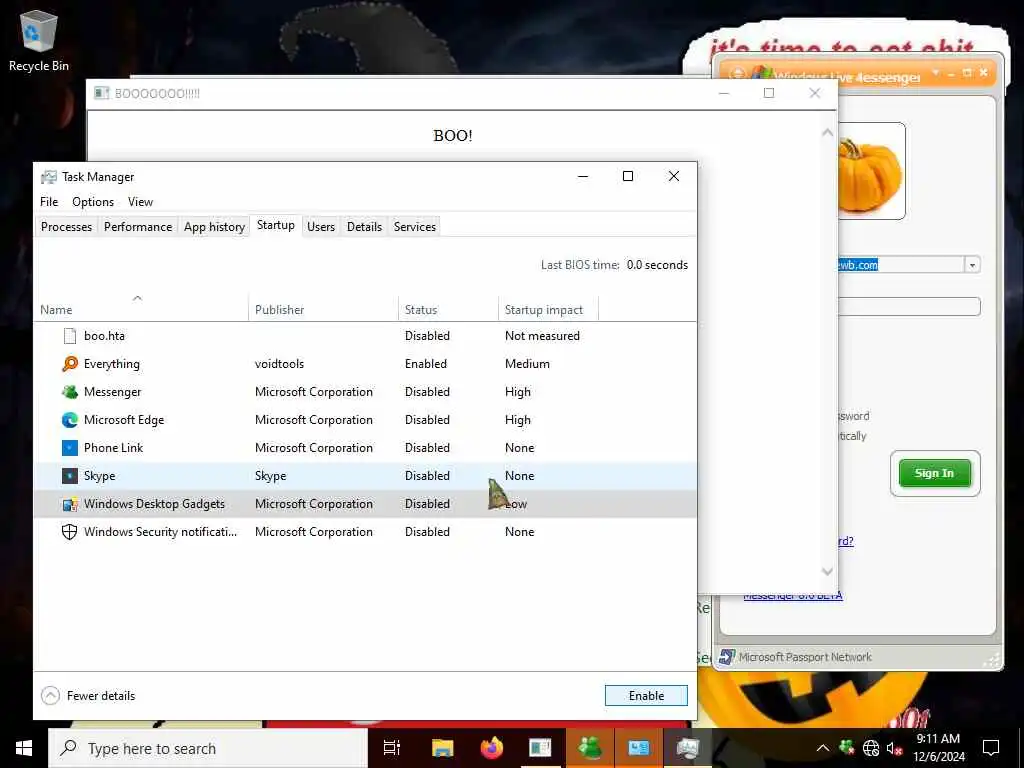
Task: Click Sign In in Messenger
Action: point(935,473)
